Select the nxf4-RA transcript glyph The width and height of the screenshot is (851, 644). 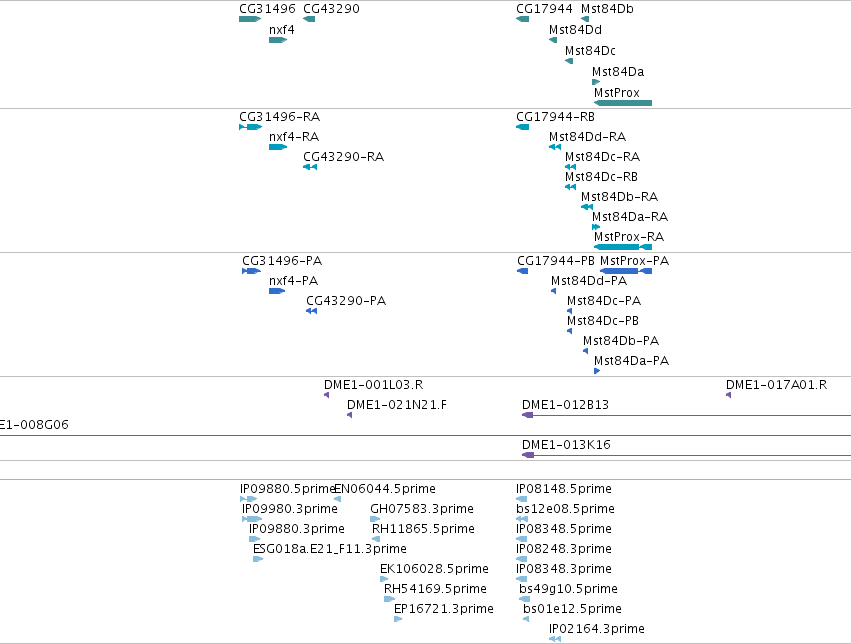pyautogui.click(x=278, y=147)
